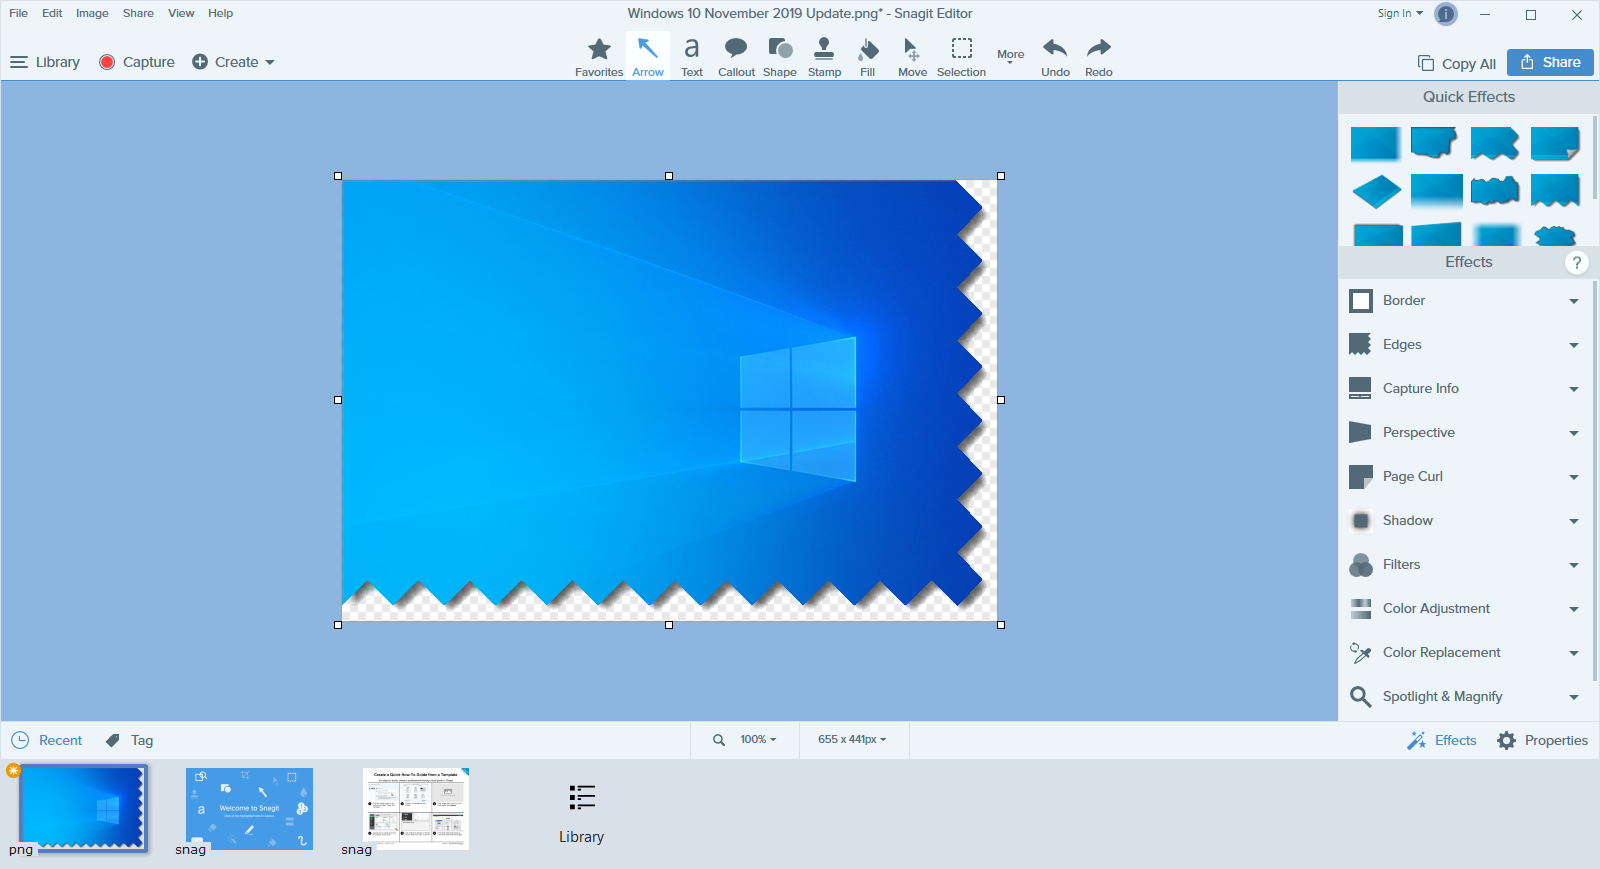The image size is (1600, 869).
Task: Open the More tools dropdown
Action: (x=1010, y=56)
